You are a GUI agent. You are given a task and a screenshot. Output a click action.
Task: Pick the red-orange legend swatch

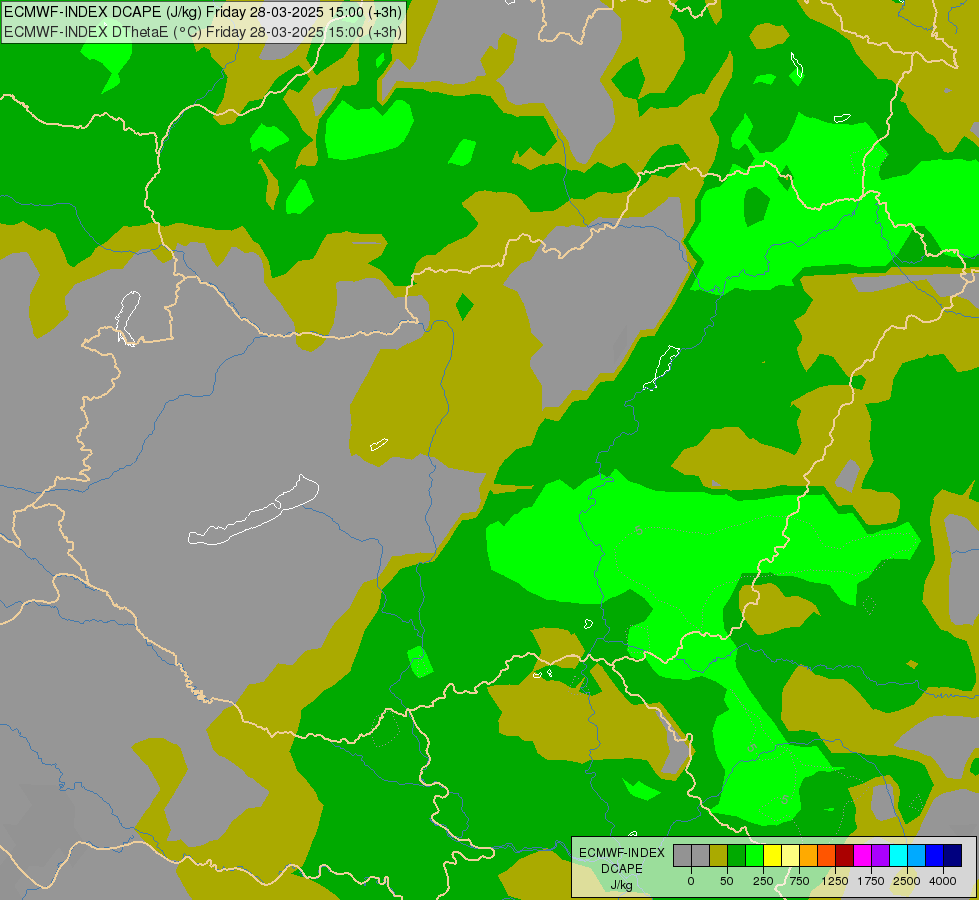click(827, 855)
